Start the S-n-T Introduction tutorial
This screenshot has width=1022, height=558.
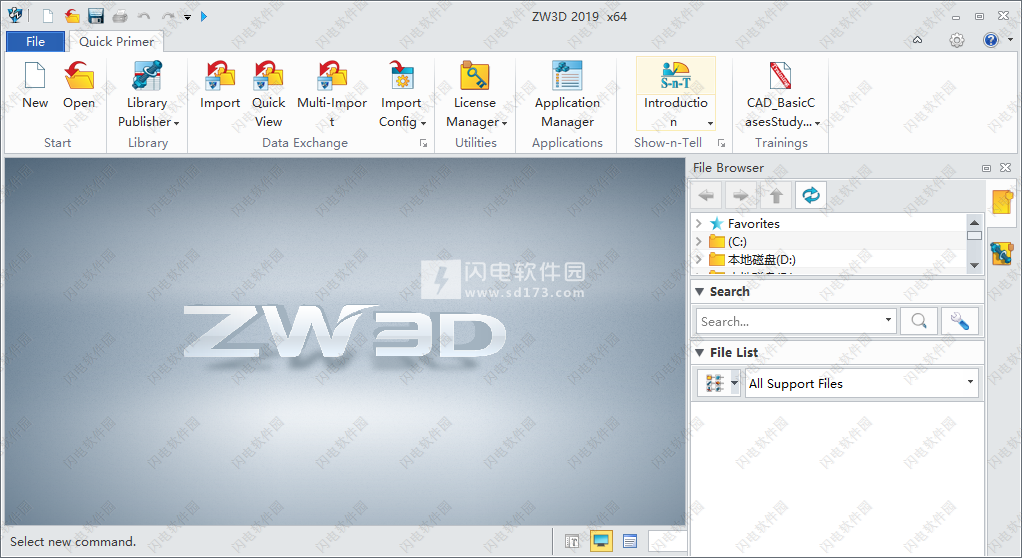click(675, 76)
